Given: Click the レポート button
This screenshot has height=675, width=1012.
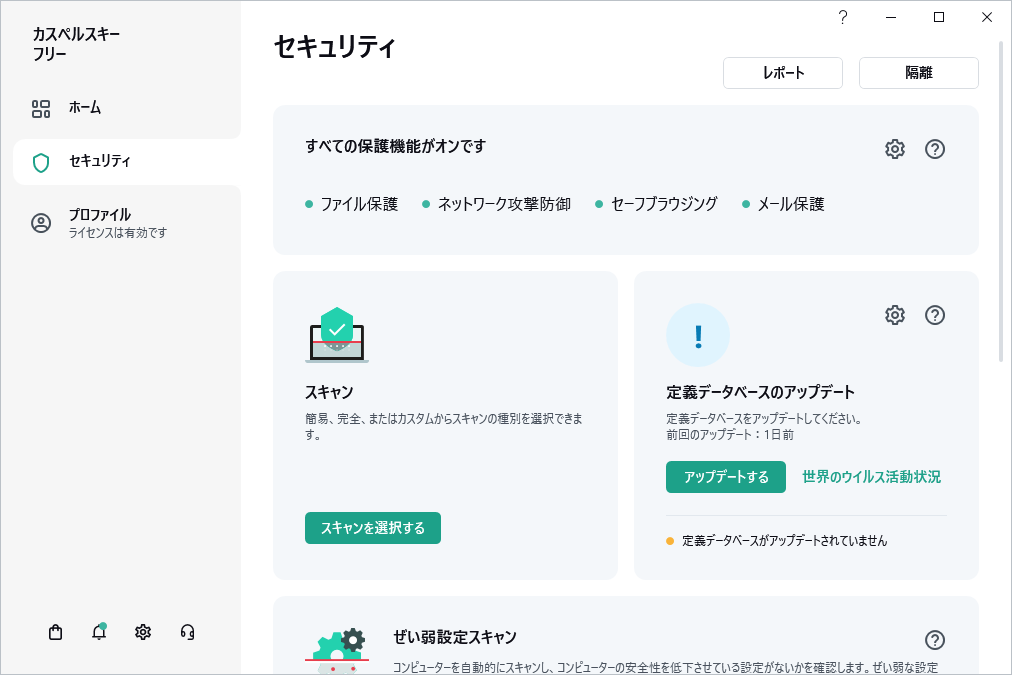Looking at the screenshot, I should [783, 73].
